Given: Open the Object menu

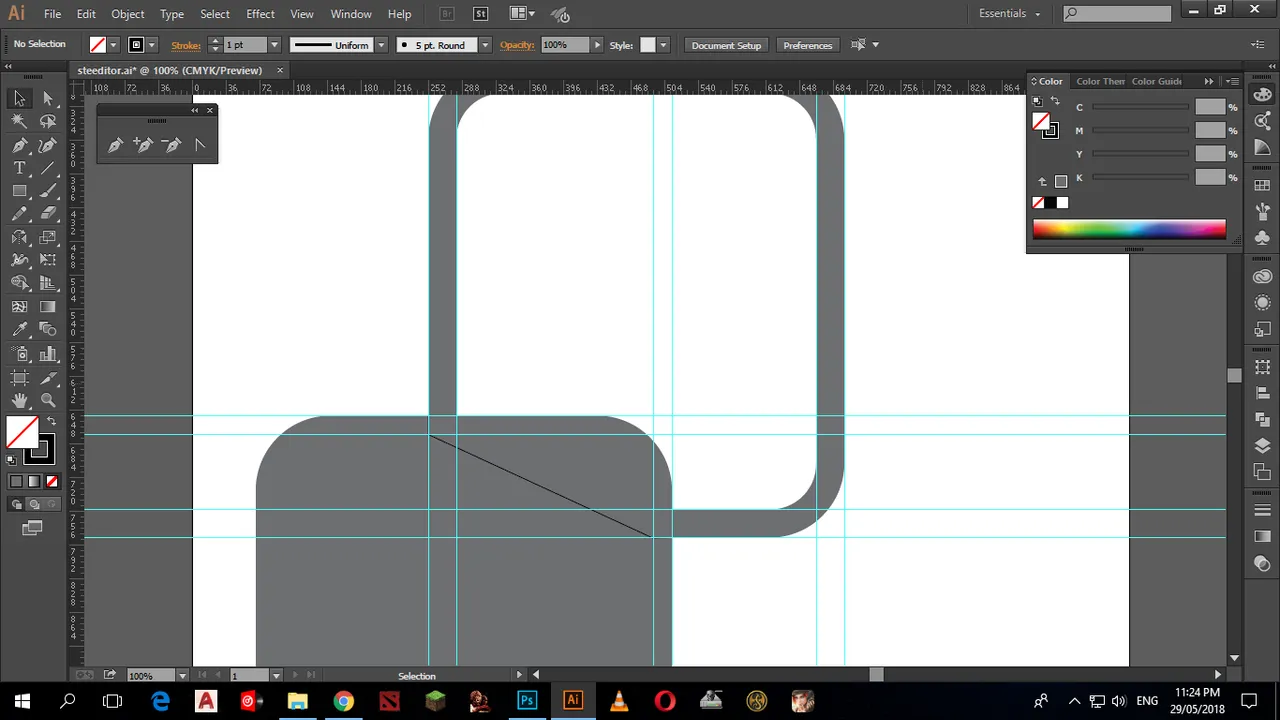Looking at the screenshot, I should tap(128, 14).
